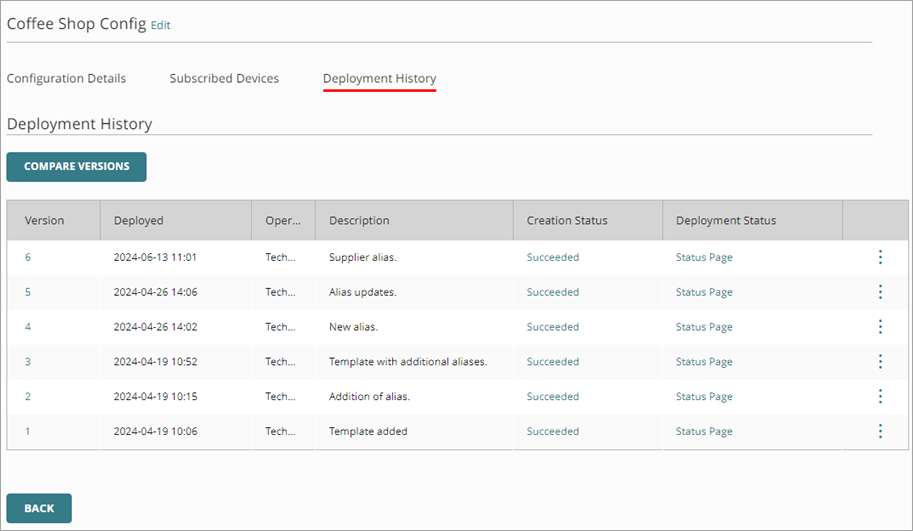Viewport: 913px width, 531px height.
Task: Switch to the Configuration Details tab
Action: tap(66, 78)
